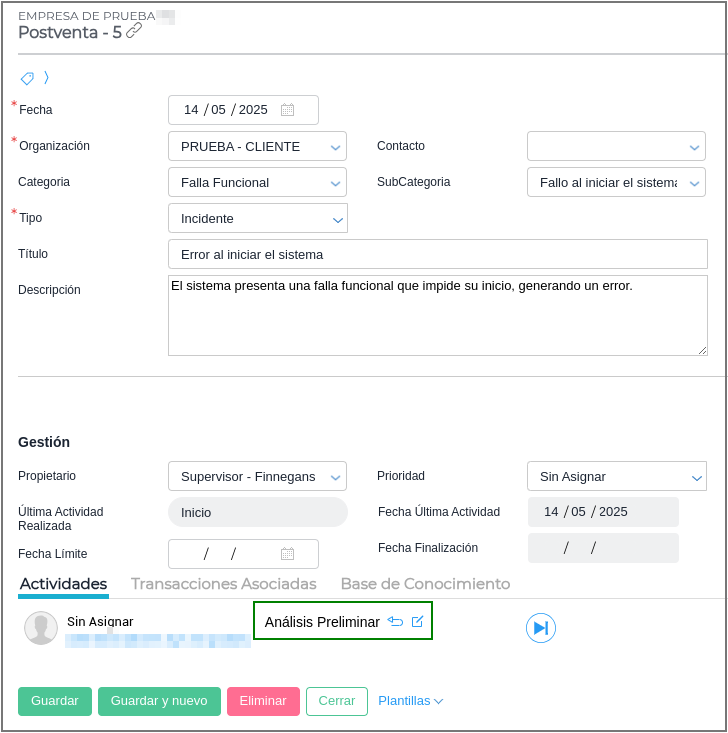Click the Eliminar button
Image resolution: width=728 pixels, height=733 pixels.
263,701
